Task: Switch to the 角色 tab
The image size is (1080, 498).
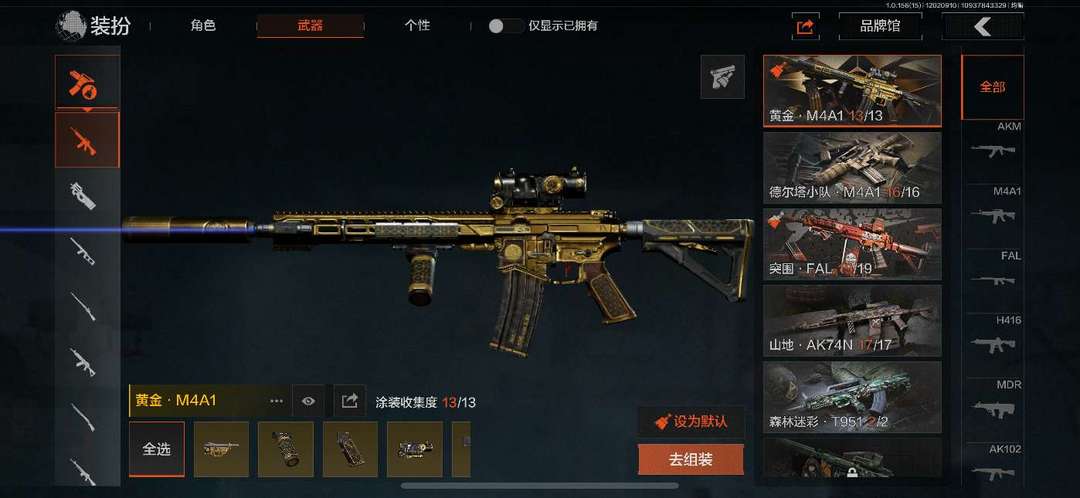Action: 203,26
